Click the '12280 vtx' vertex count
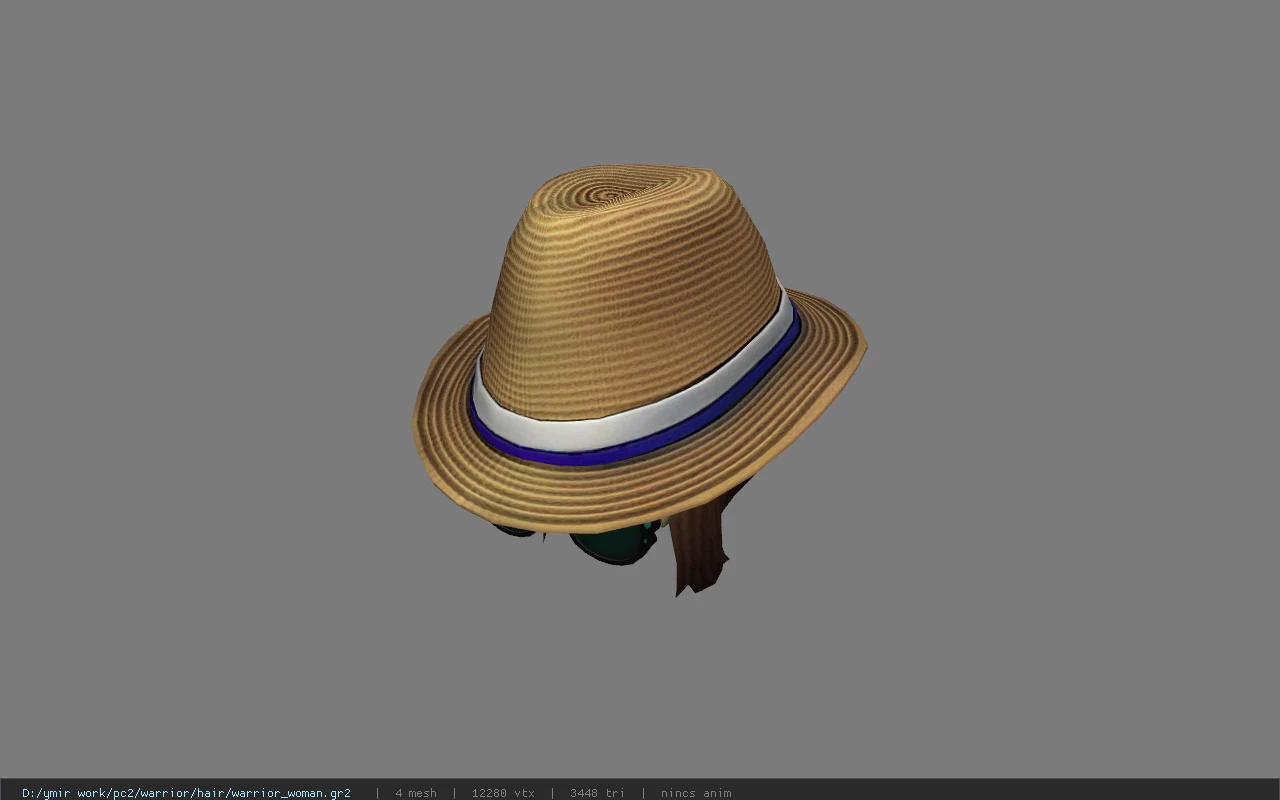1280x800 pixels. click(503, 793)
